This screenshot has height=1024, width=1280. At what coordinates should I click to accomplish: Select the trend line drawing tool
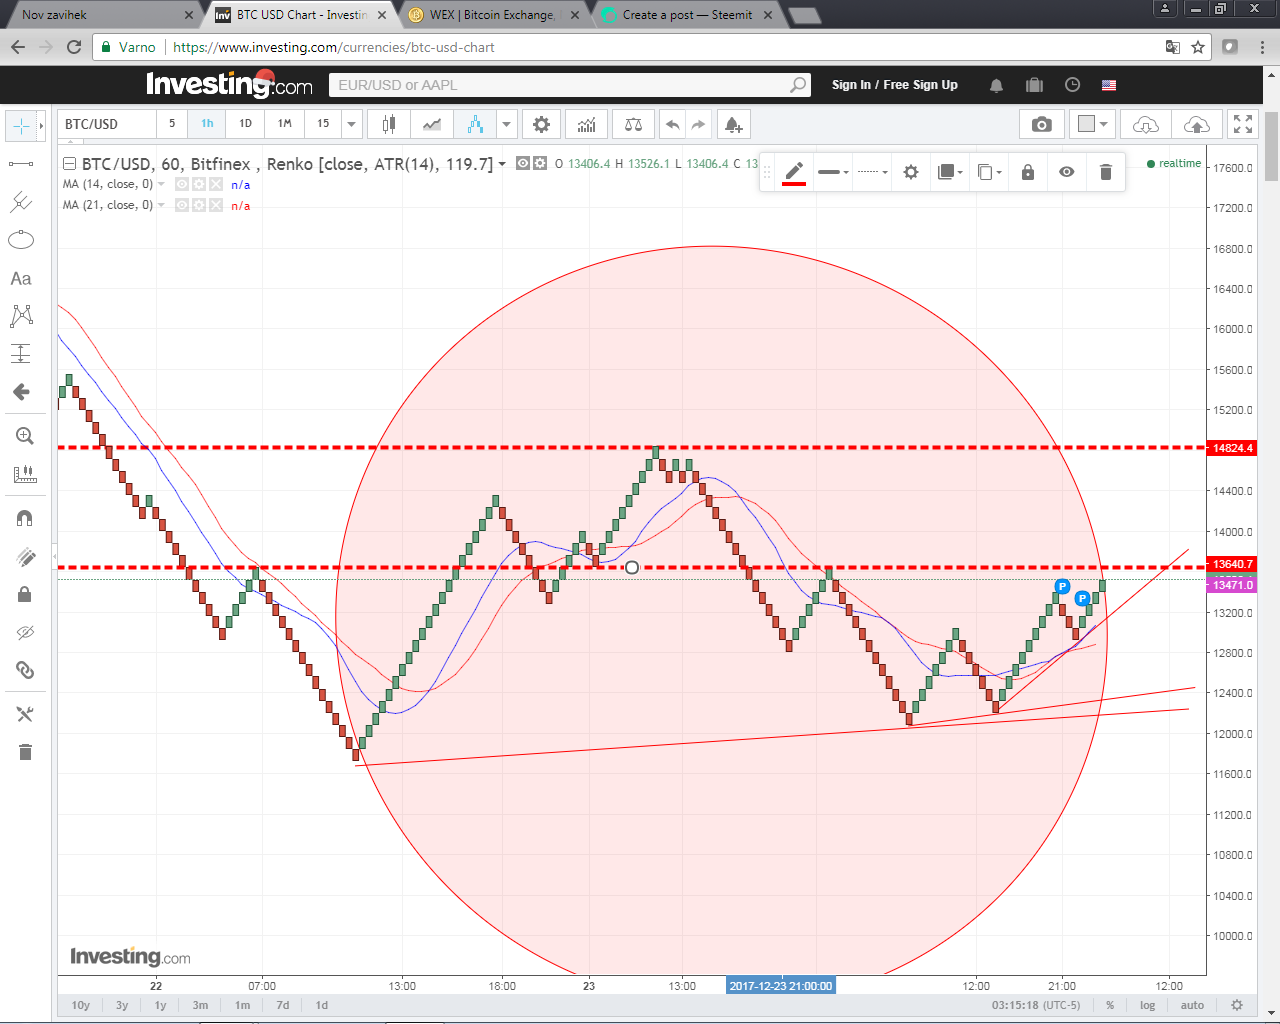point(21,164)
